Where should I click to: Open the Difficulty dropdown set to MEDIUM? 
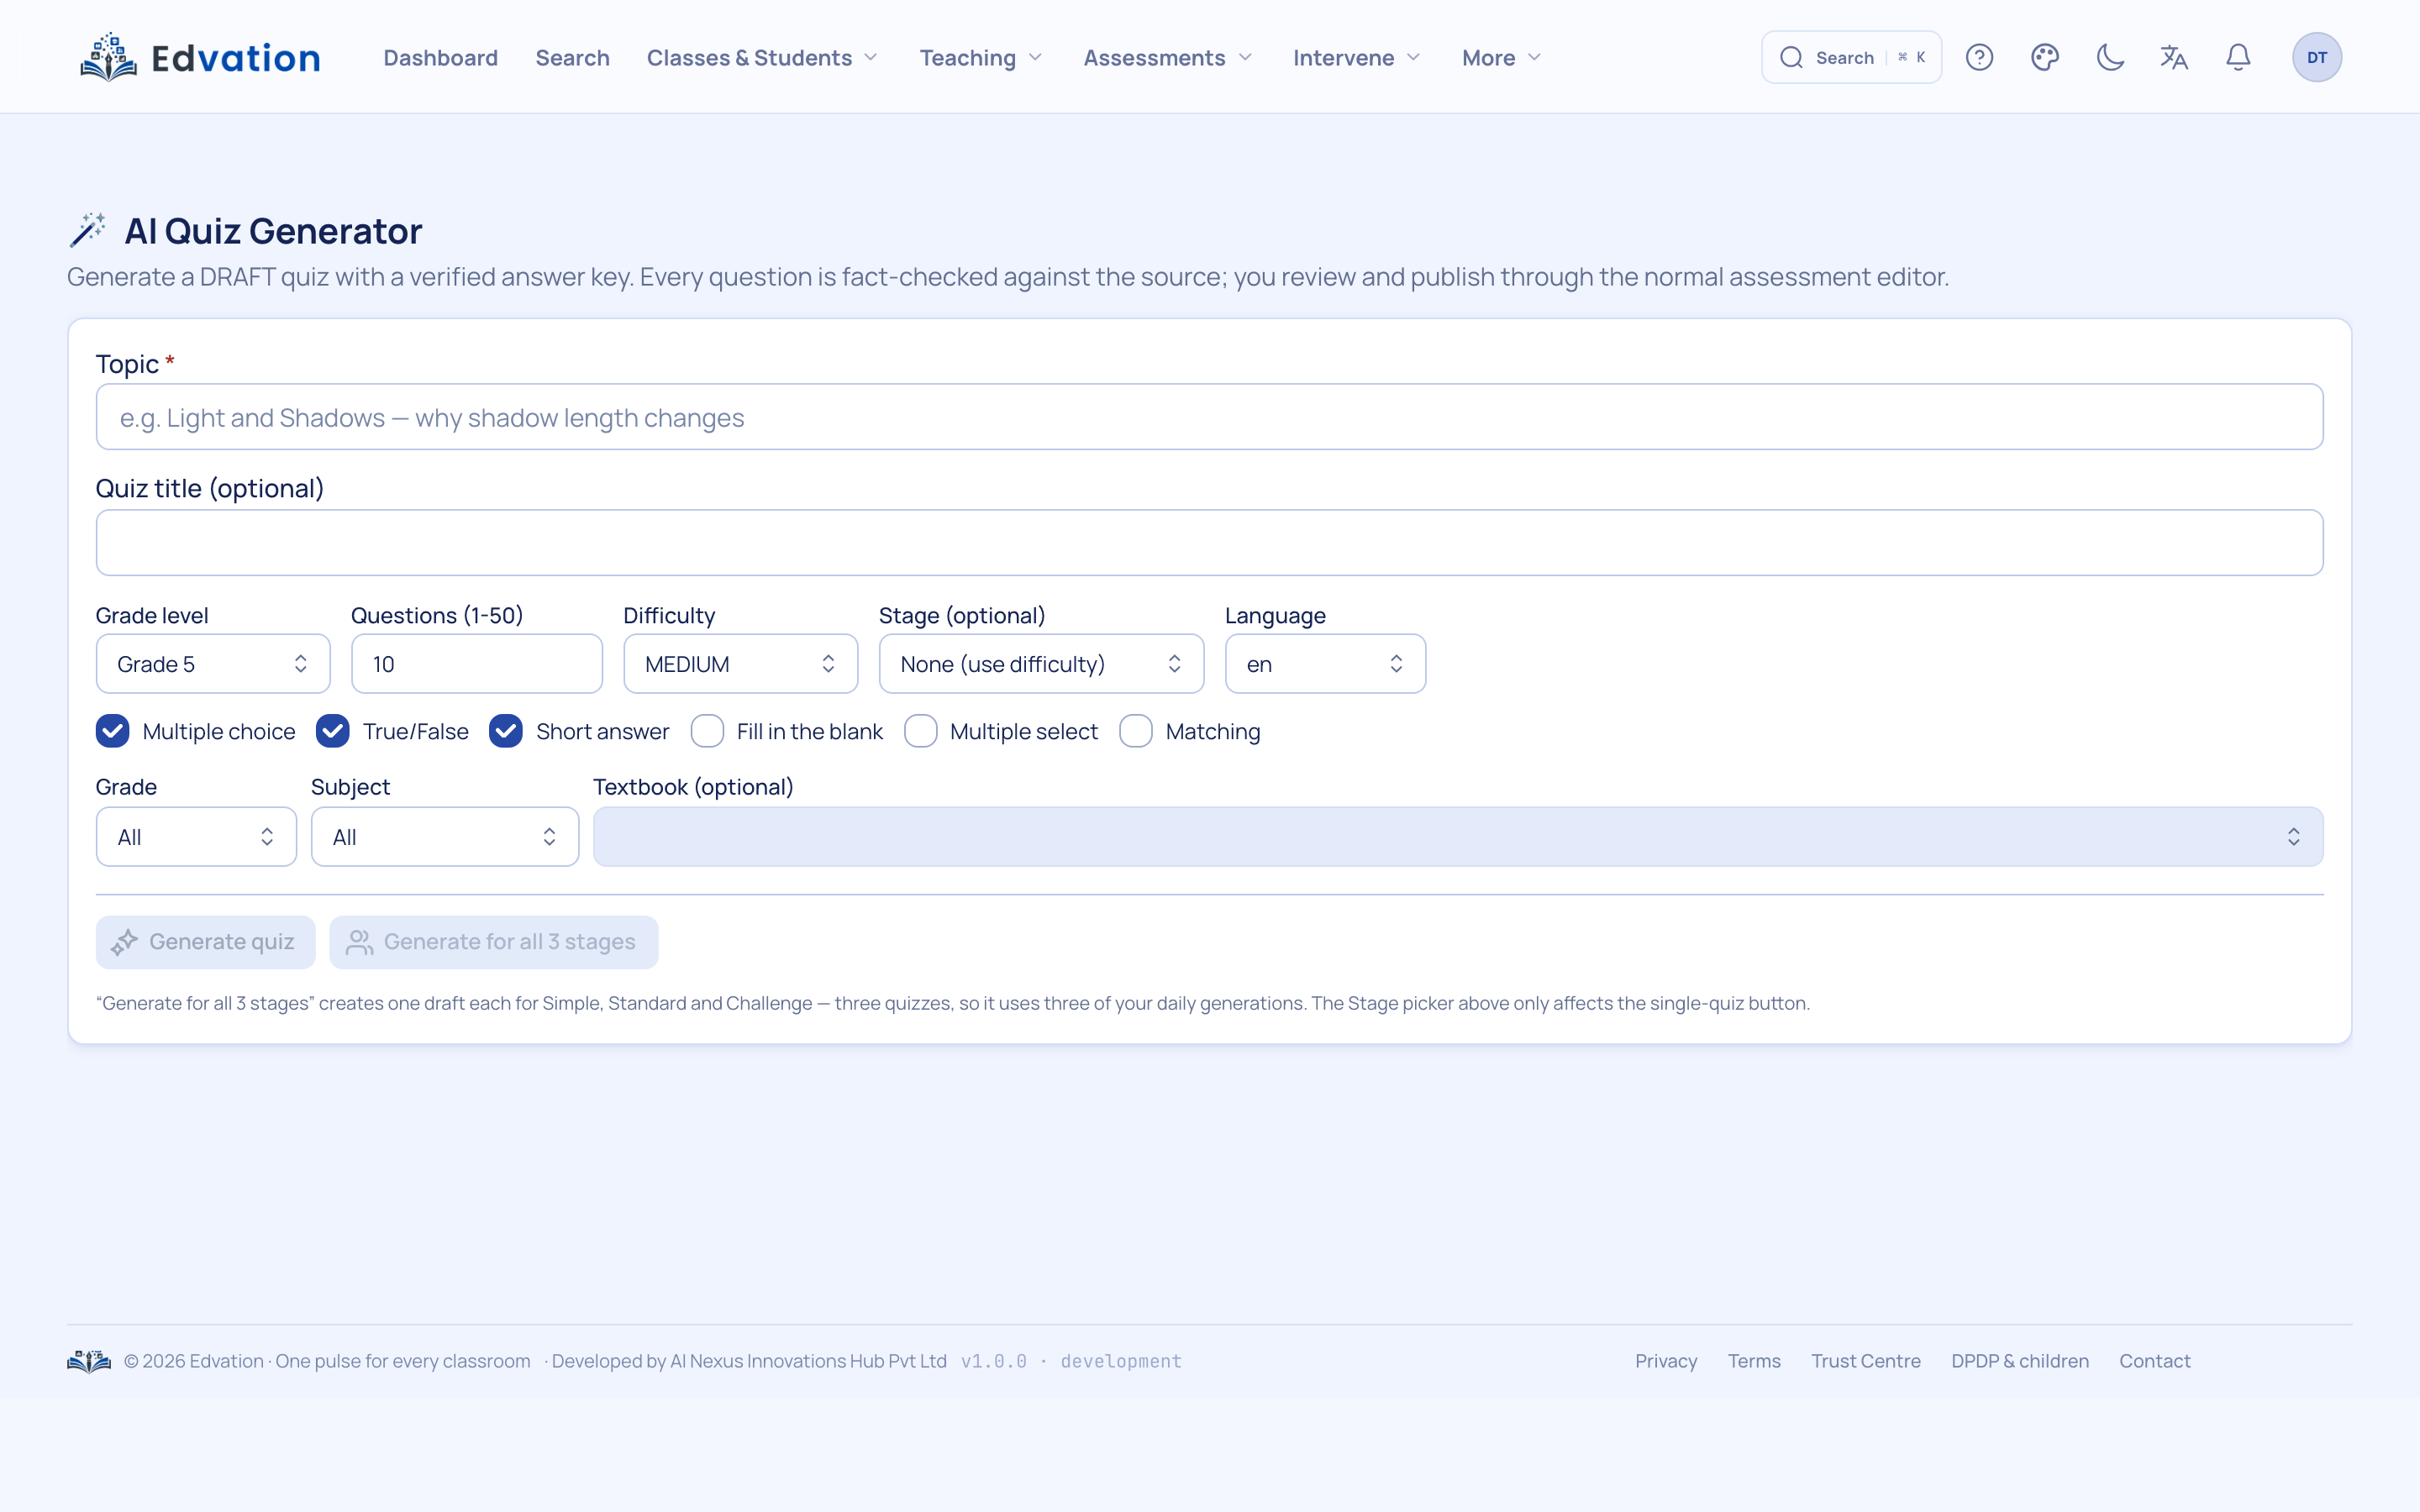tap(740, 663)
